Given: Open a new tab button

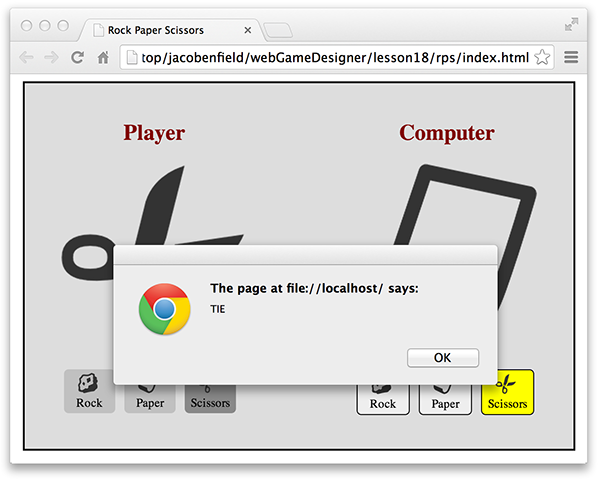Looking at the screenshot, I should pyautogui.click(x=278, y=30).
